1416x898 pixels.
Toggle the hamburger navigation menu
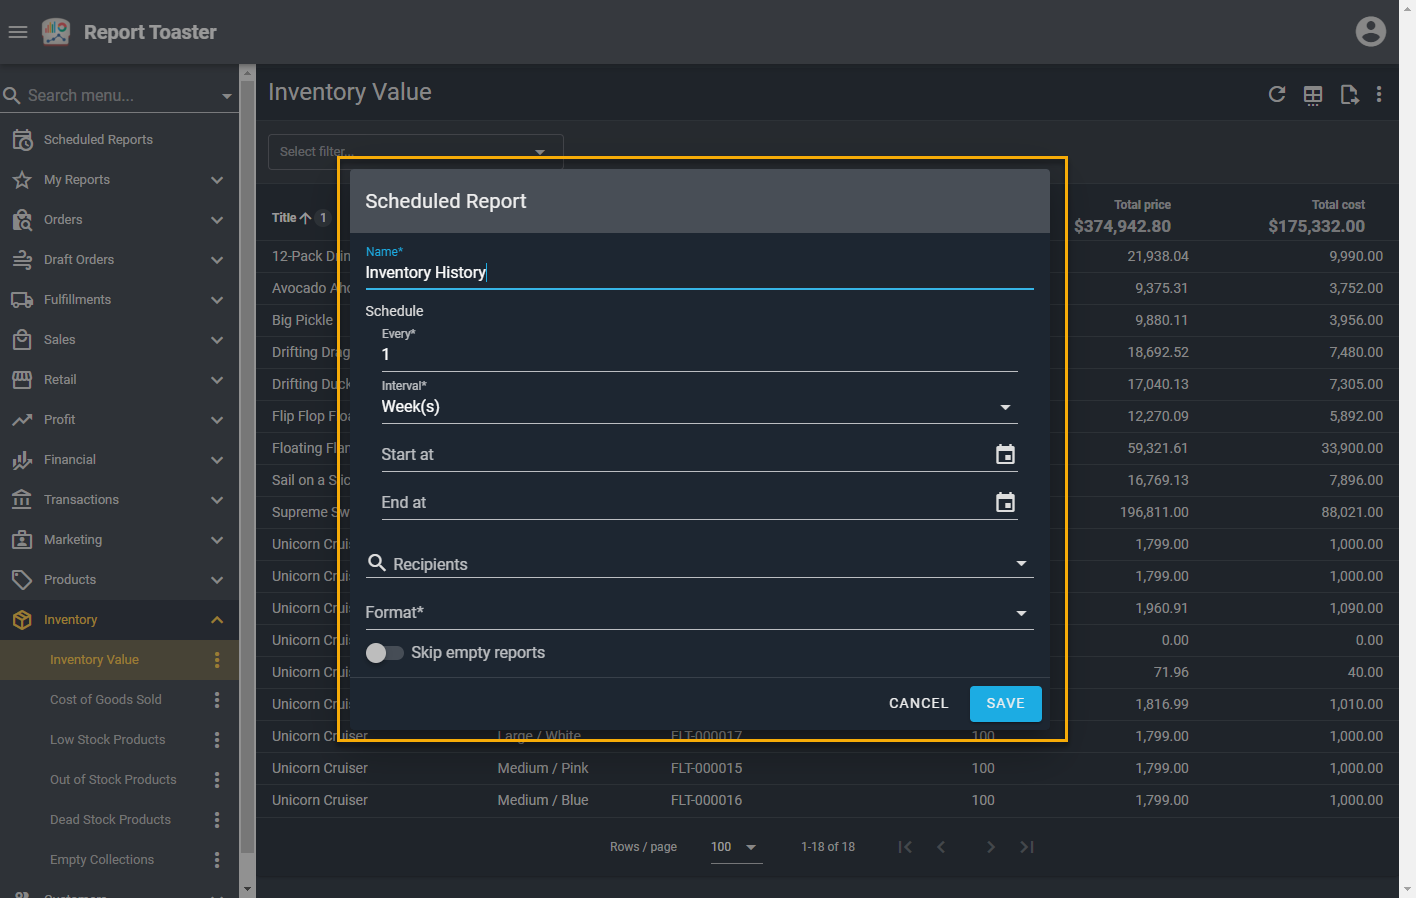pyautogui.click(x=17, y=32)
